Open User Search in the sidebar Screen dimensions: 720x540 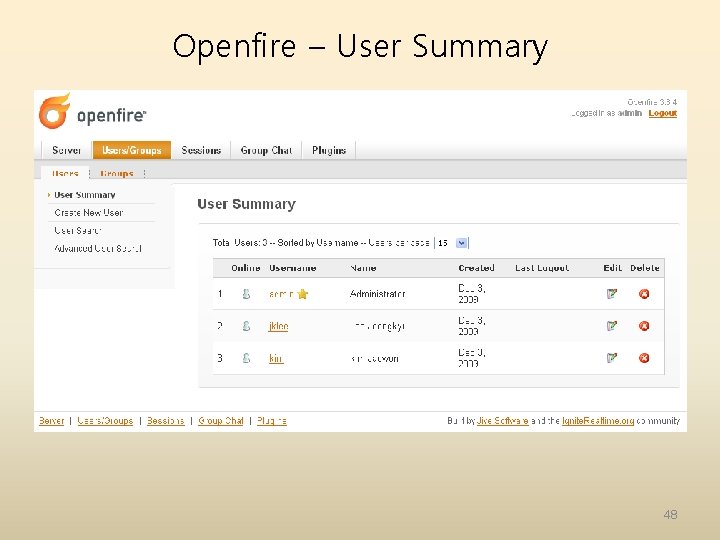pyautogui.click(x=78, y=231)
